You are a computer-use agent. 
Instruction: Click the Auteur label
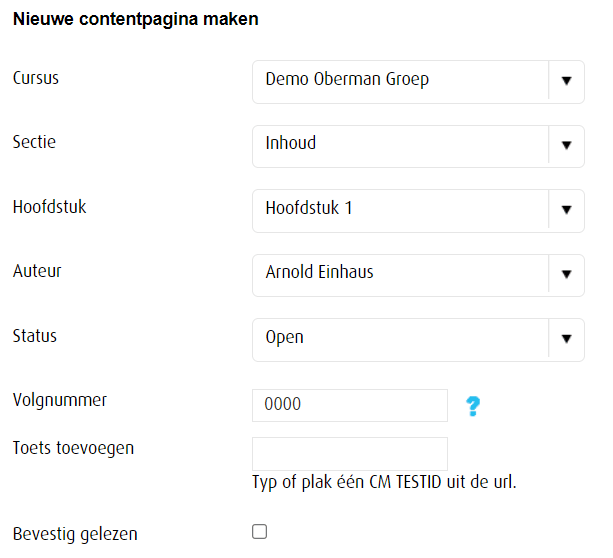click(37, 270)
